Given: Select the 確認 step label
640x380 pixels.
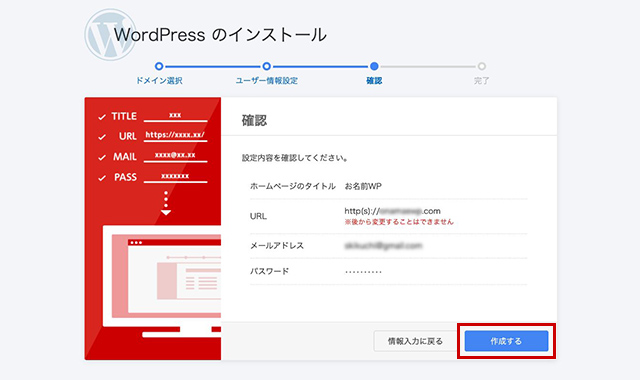Looking at the screenshot, I should click(374, 80).
